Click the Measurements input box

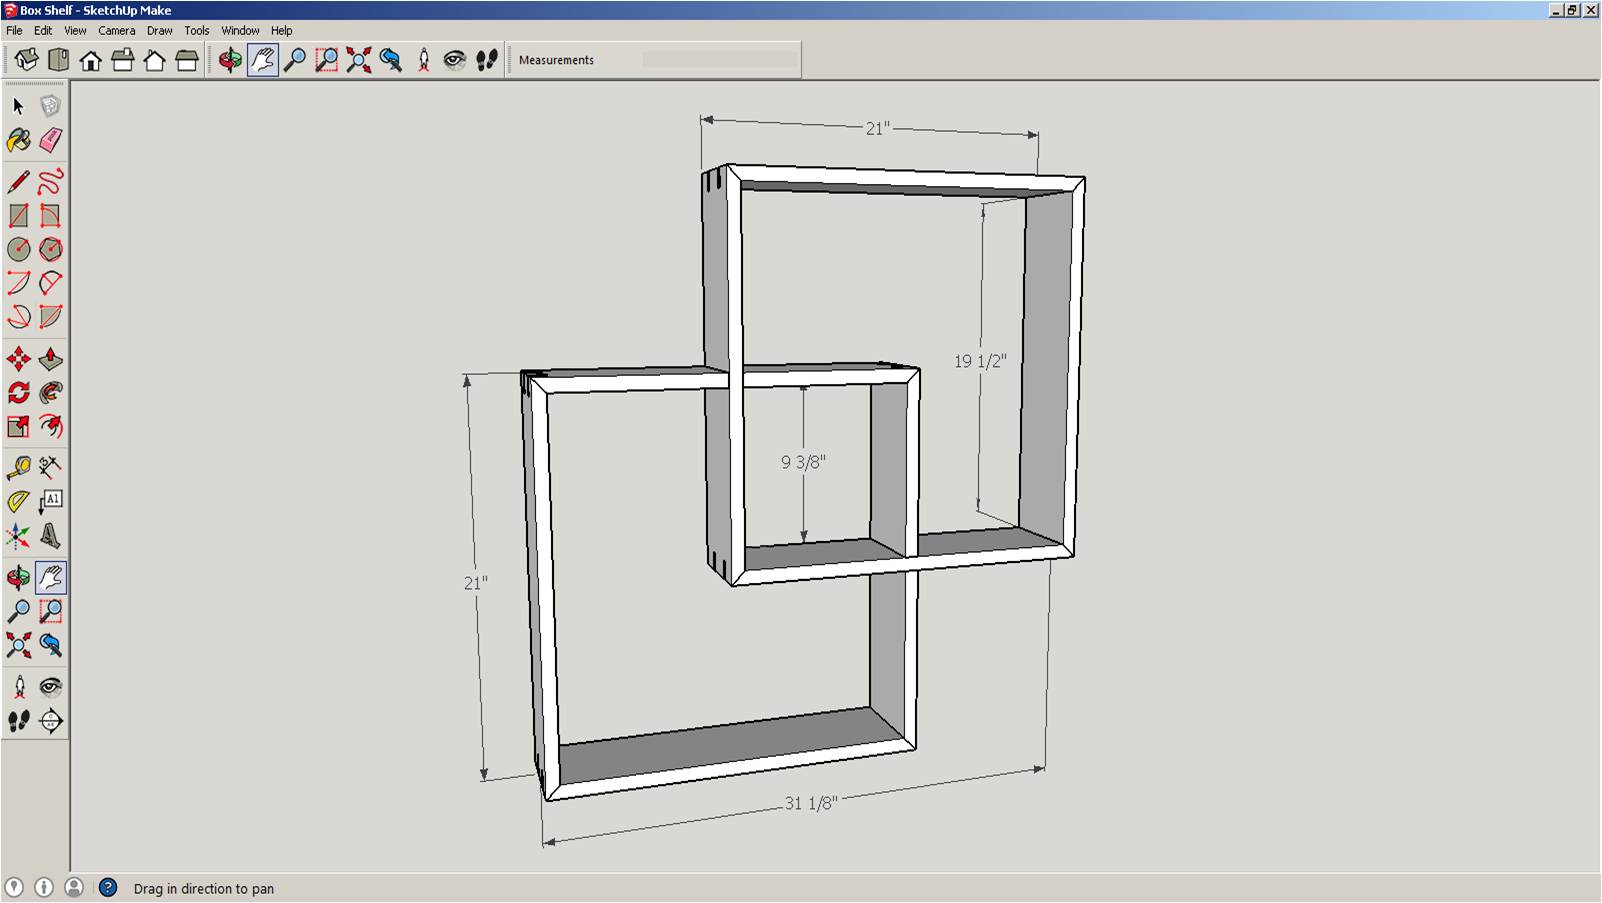pyautogui.click(x=718, y=60)
